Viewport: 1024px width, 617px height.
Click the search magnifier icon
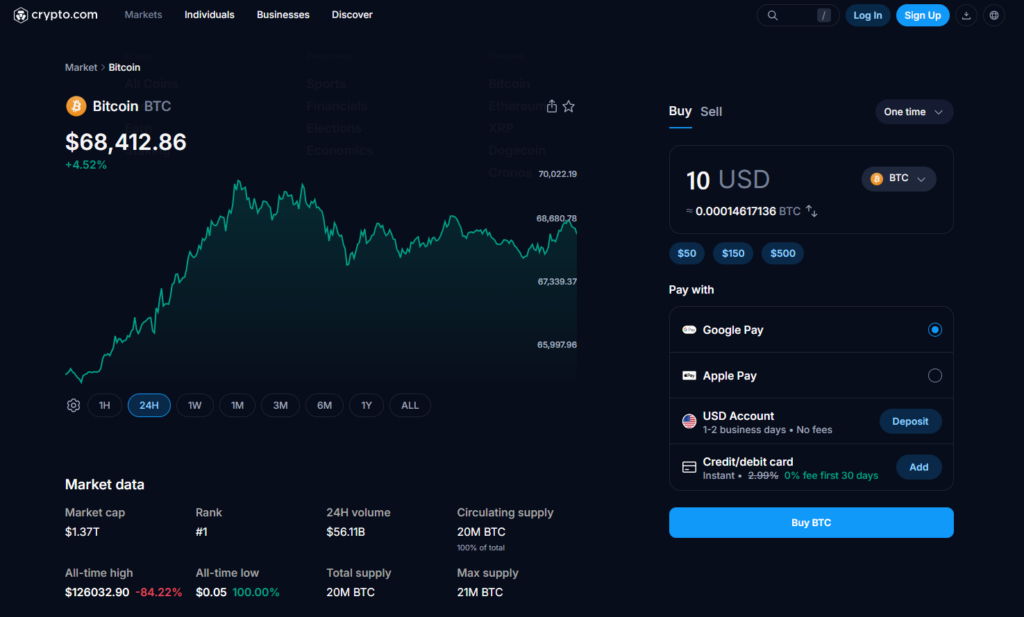tap(773, 15)
